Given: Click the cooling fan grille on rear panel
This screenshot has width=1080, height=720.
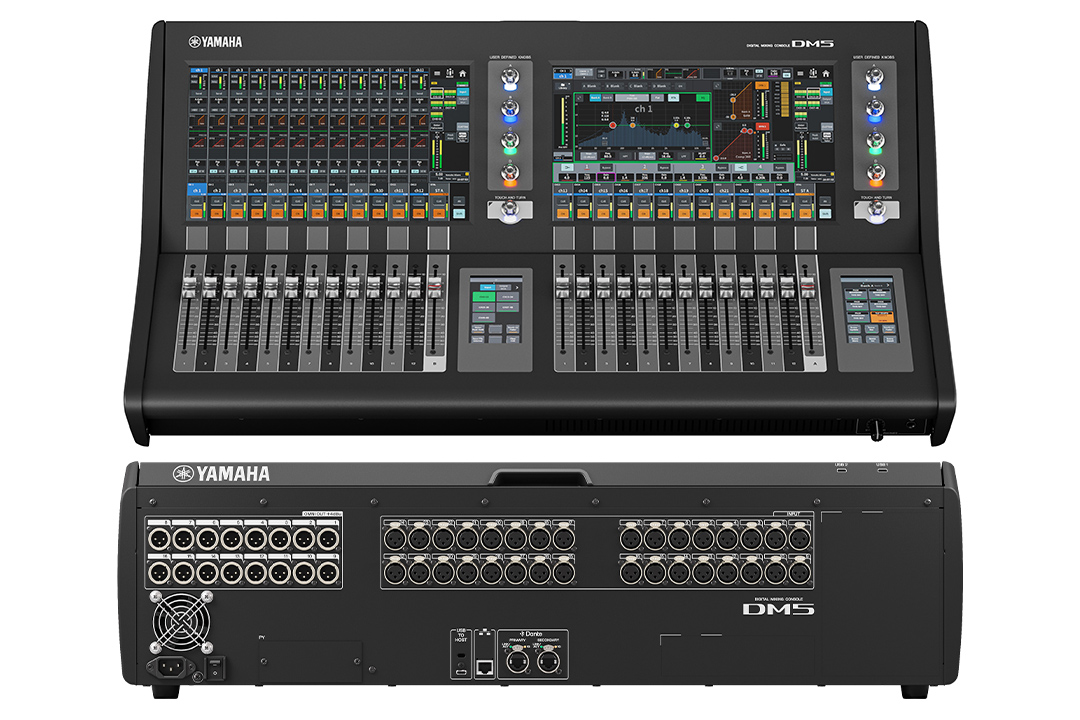Looking at the screenshot, I should (181, 622).
